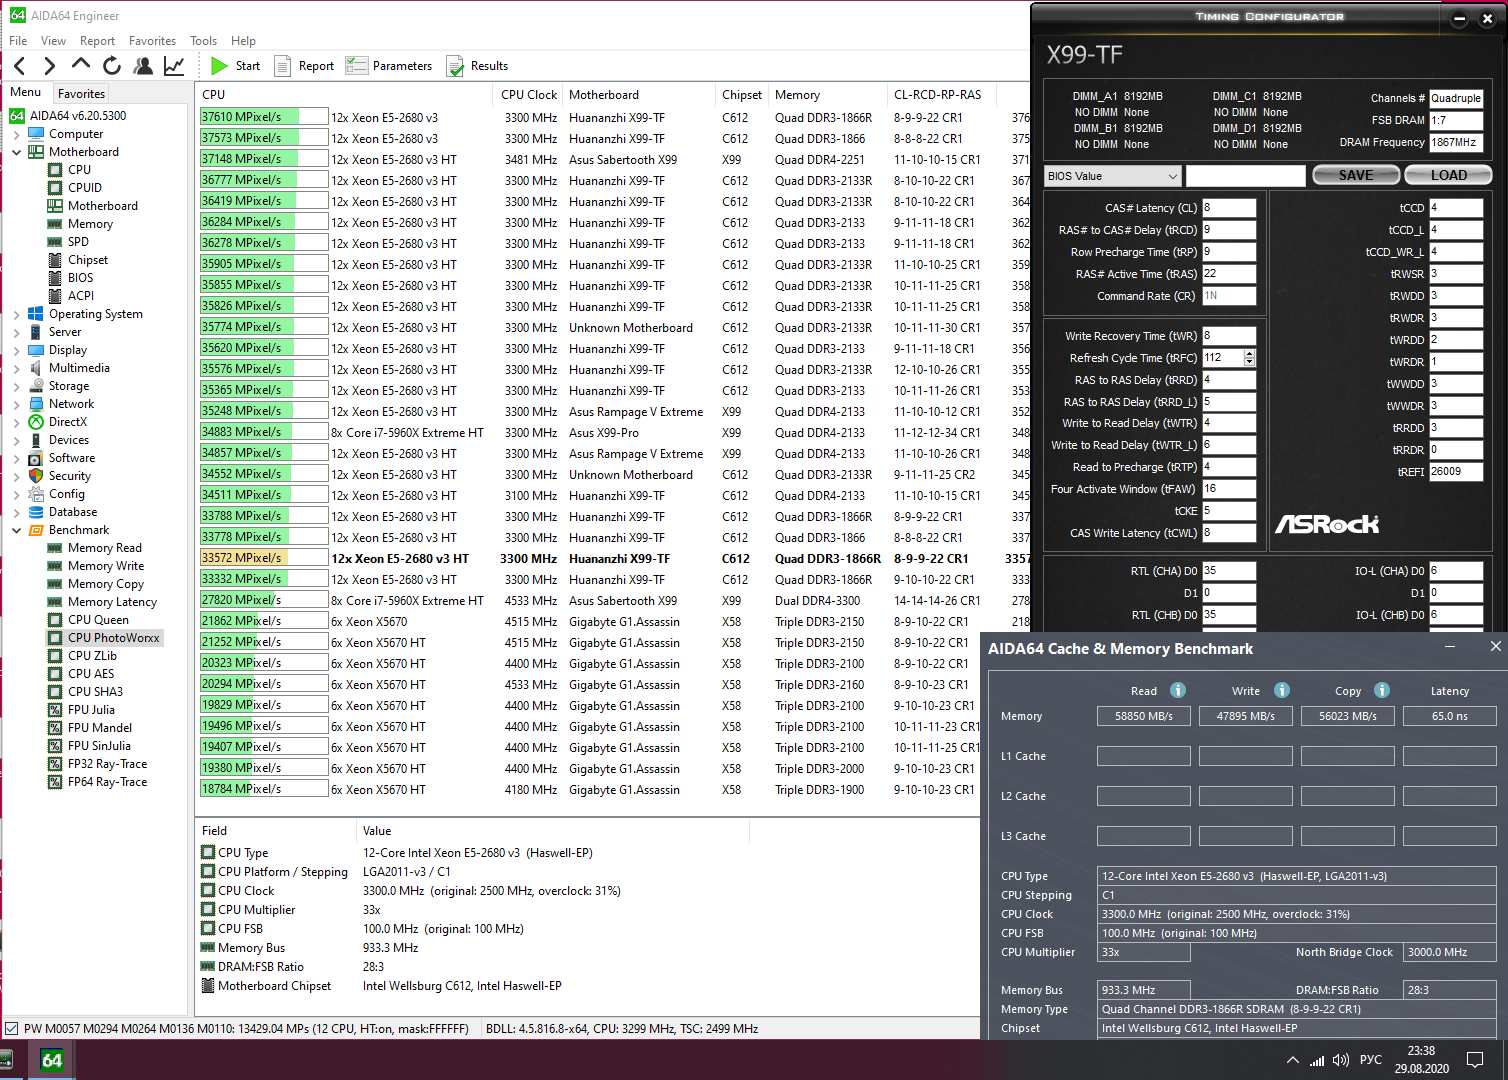Switch to the Favorites tab in the sidebar

(x=81, y=93)
